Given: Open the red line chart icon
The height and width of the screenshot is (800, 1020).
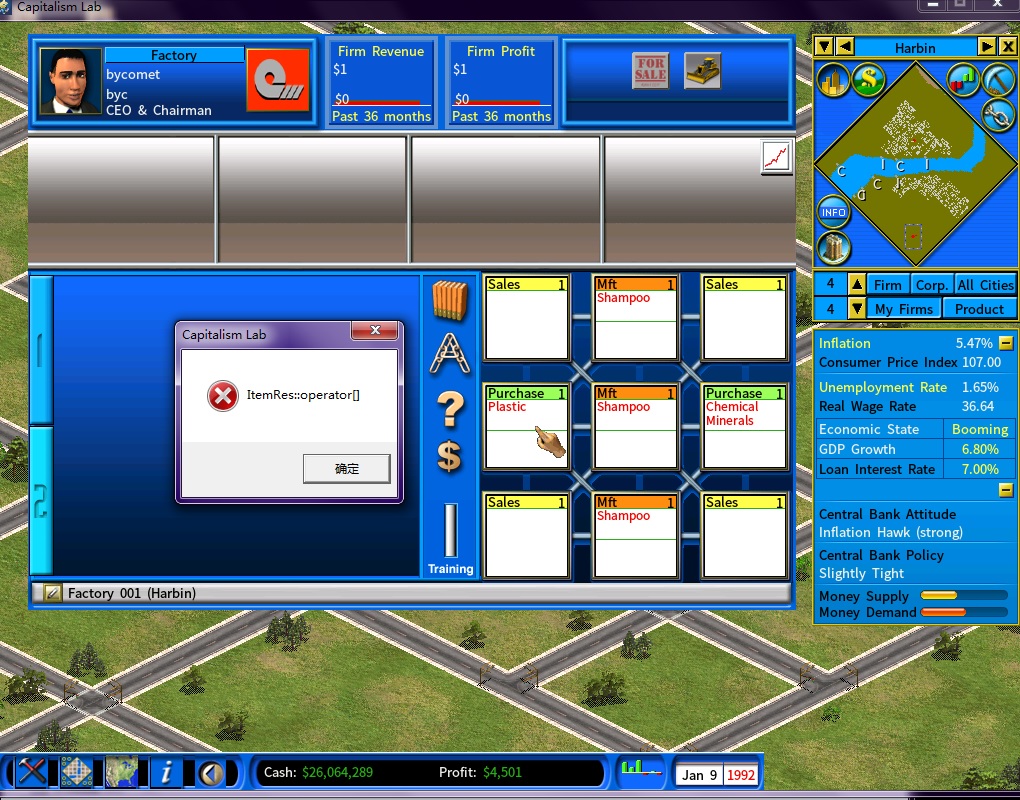Looking at the screenshot, I should 776,157.
